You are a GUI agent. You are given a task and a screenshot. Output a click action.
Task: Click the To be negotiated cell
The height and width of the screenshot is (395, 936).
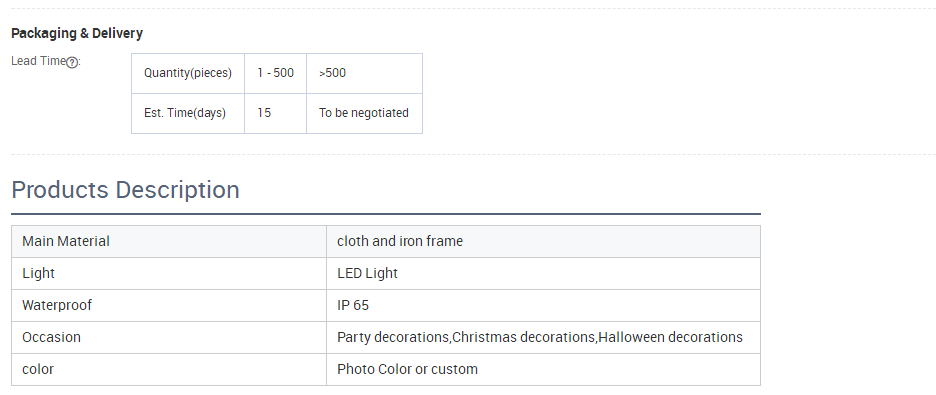pyautogui.click(x=365, y=113)
